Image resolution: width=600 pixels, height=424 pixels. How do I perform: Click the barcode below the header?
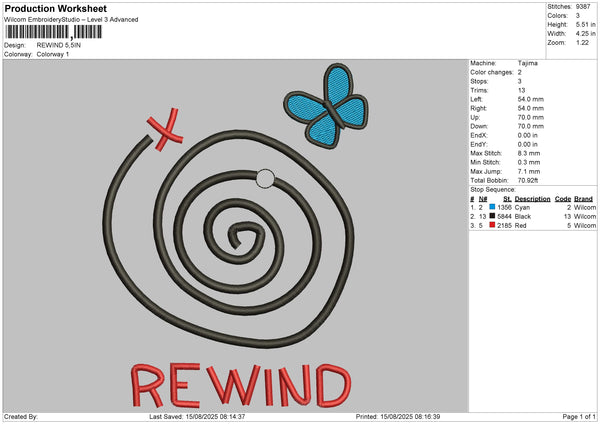44,33
